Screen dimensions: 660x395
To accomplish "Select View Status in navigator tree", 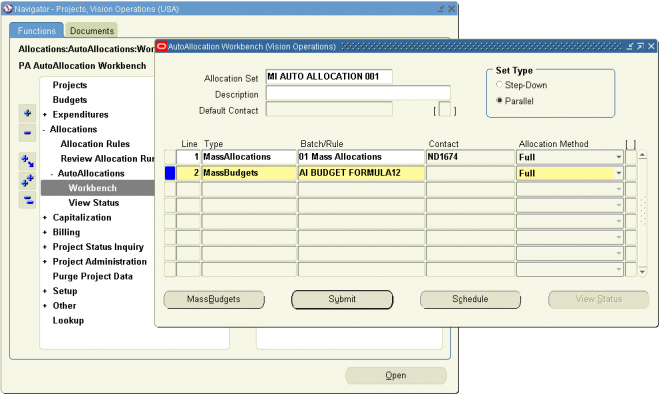I will pos(93,203).
